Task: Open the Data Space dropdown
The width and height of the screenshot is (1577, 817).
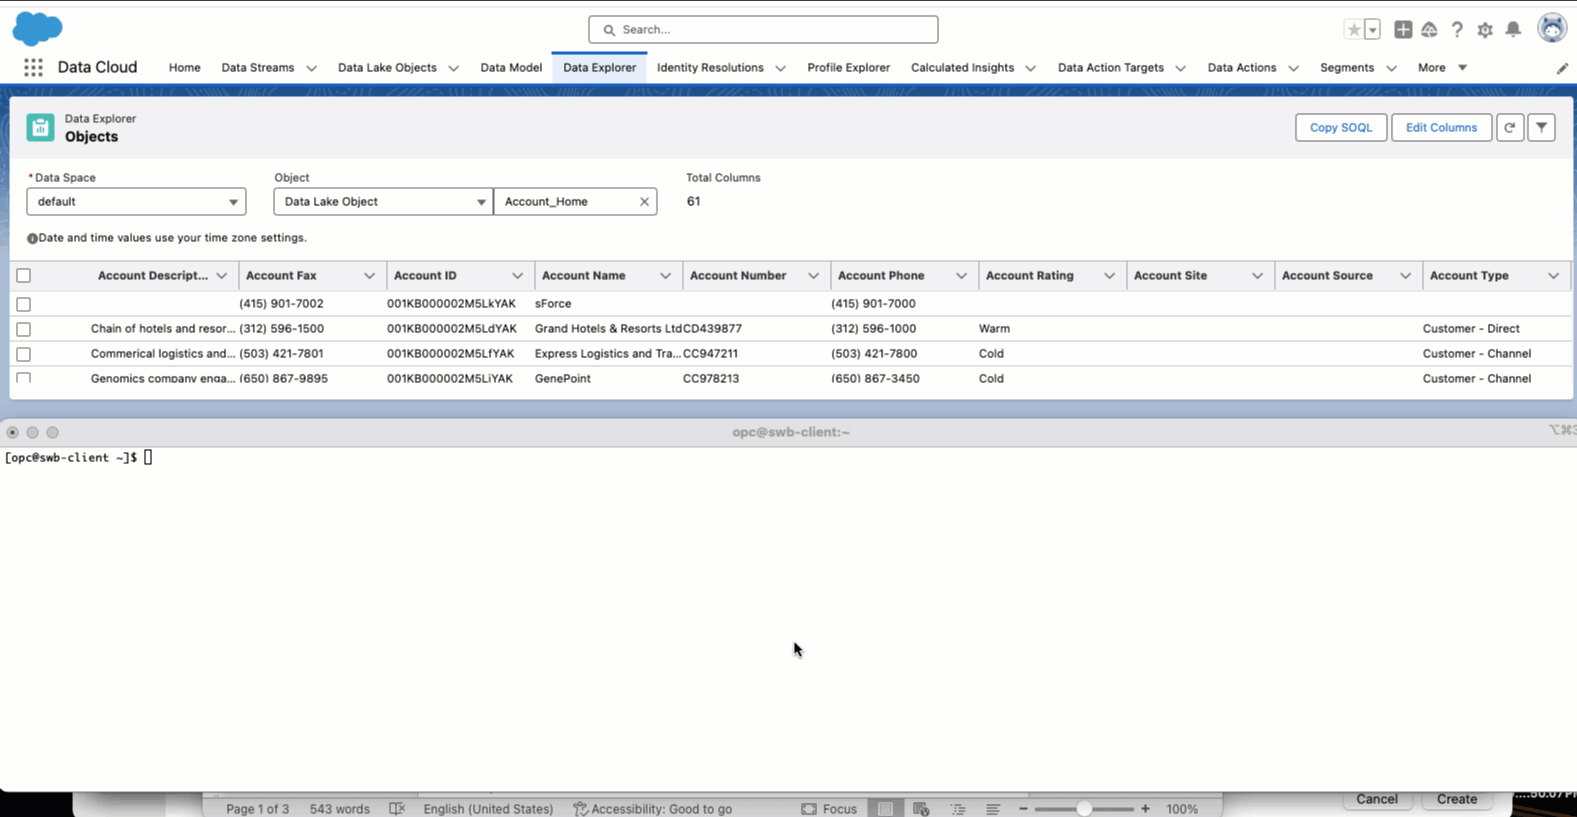Action: [136, 202]
